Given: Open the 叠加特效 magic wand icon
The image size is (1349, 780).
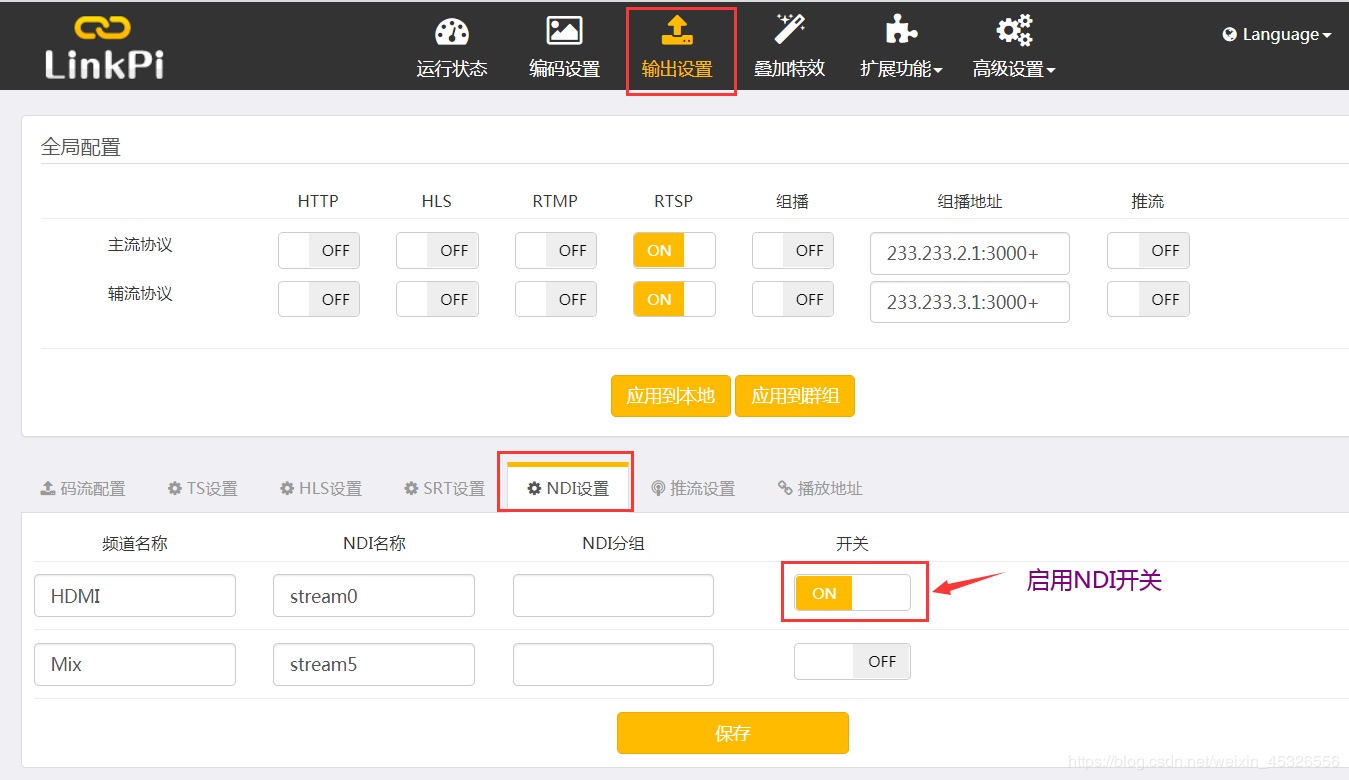Looking at the screenshot, I should (x=789, y=31).
